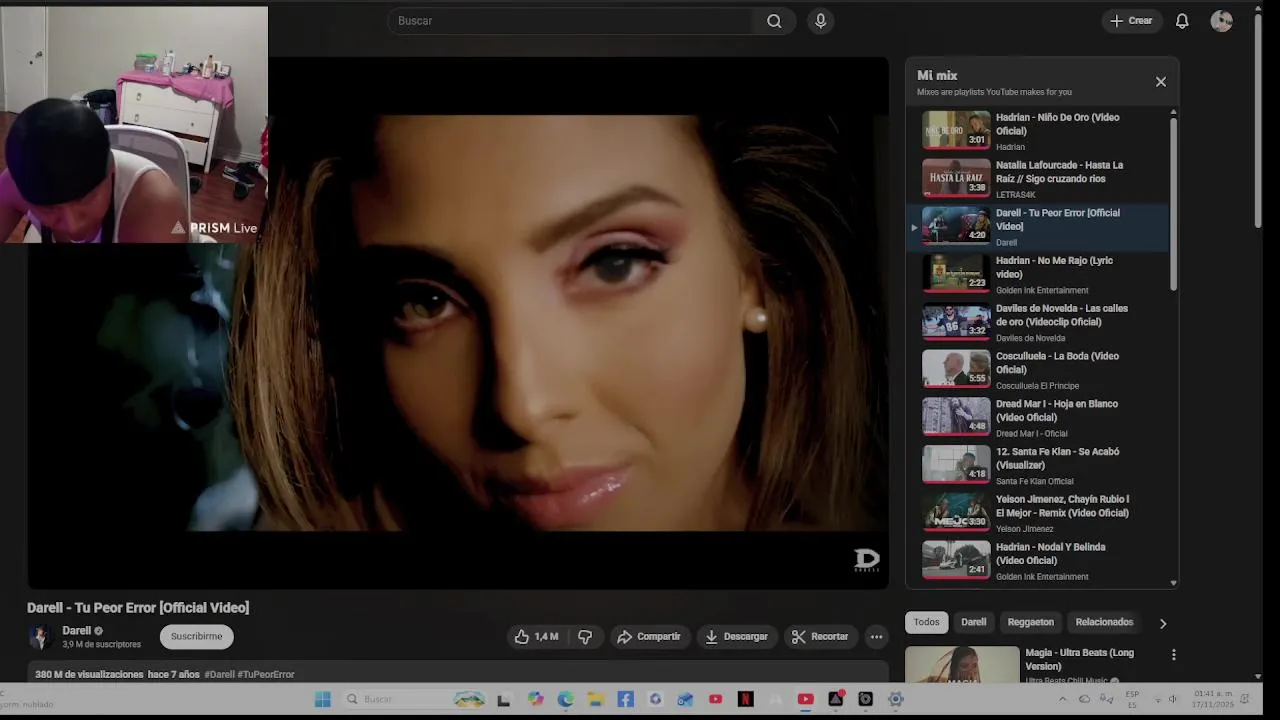Click the Descargar download button
Viewport: 1280px width, 720px height.
point(737,637)
